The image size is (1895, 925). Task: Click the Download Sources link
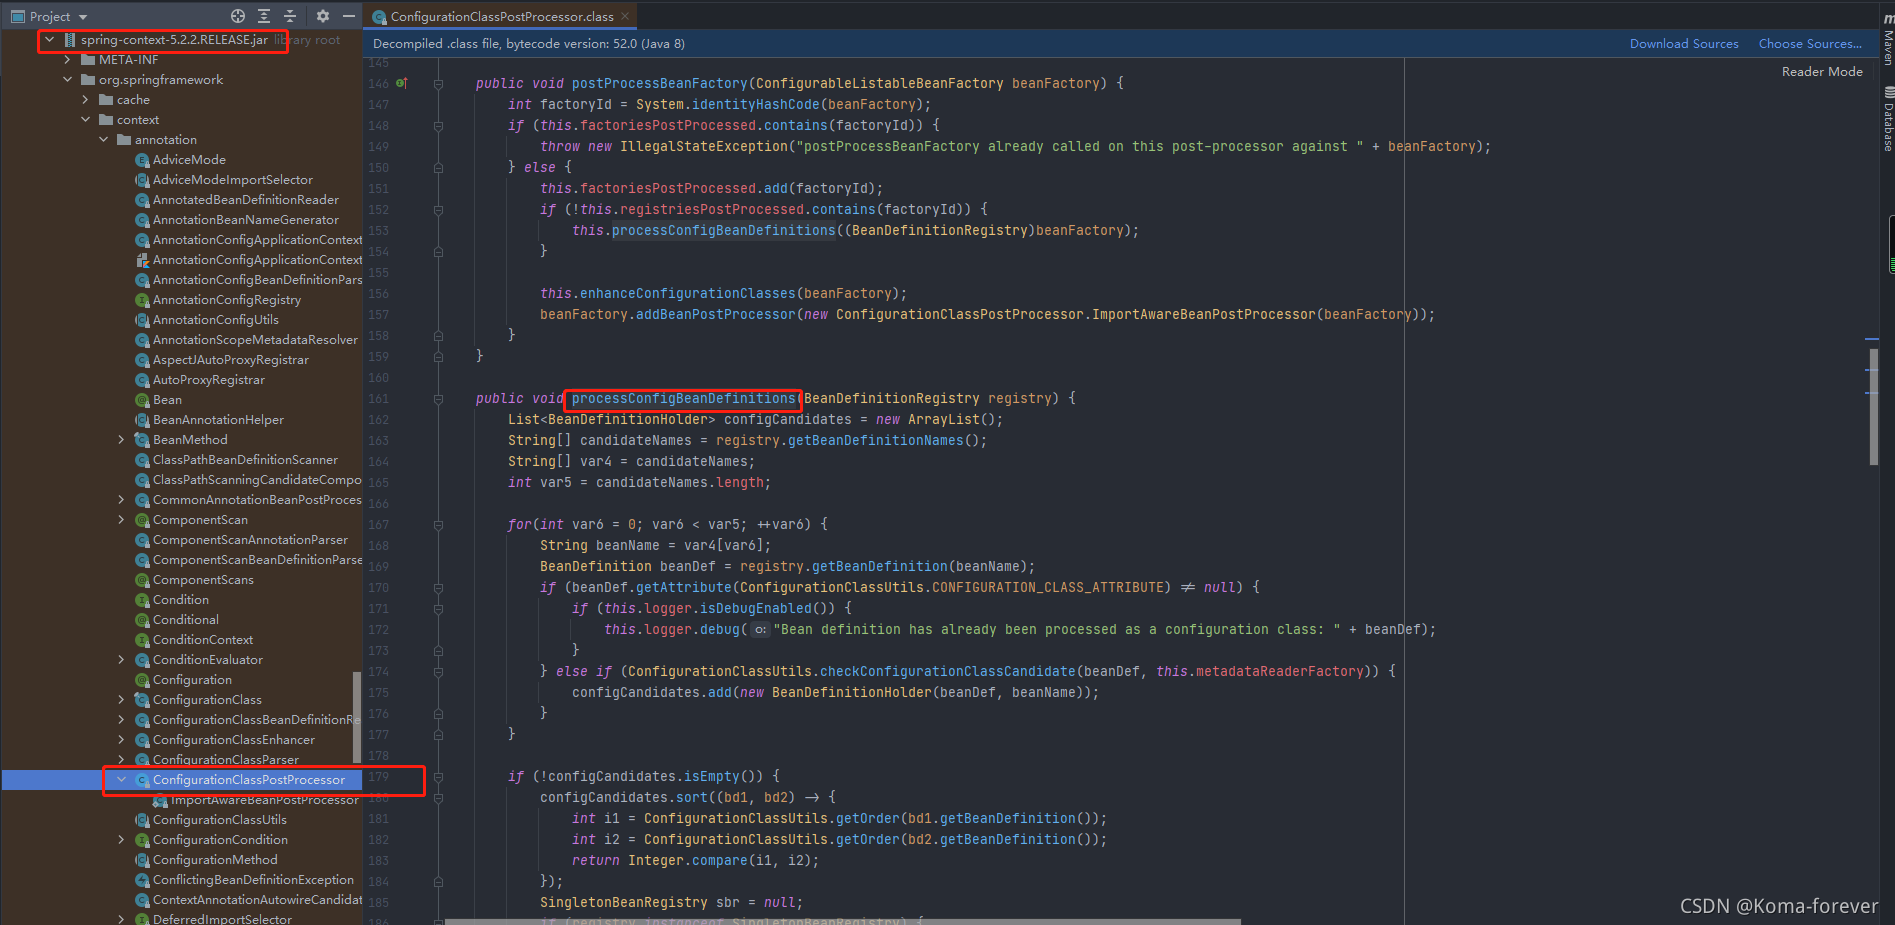click(x=1684, y=44)
